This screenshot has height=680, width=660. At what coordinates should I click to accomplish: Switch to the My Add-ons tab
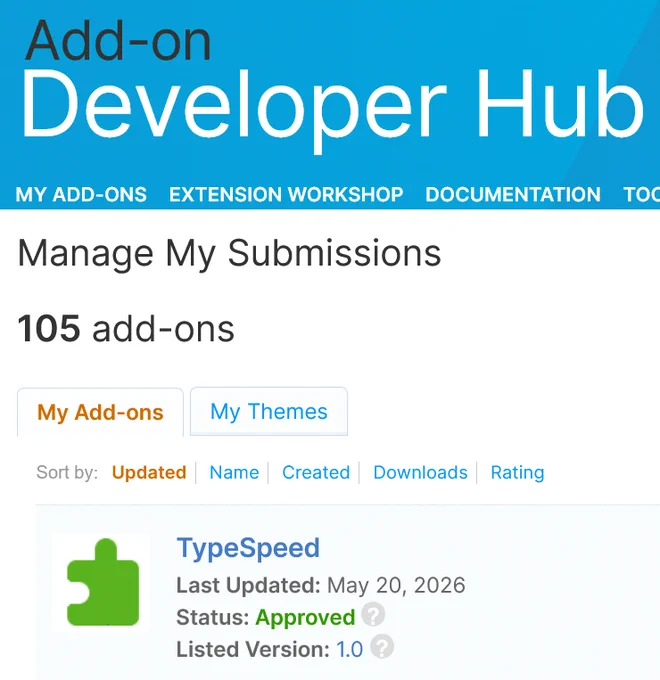(x=100, y=412)
